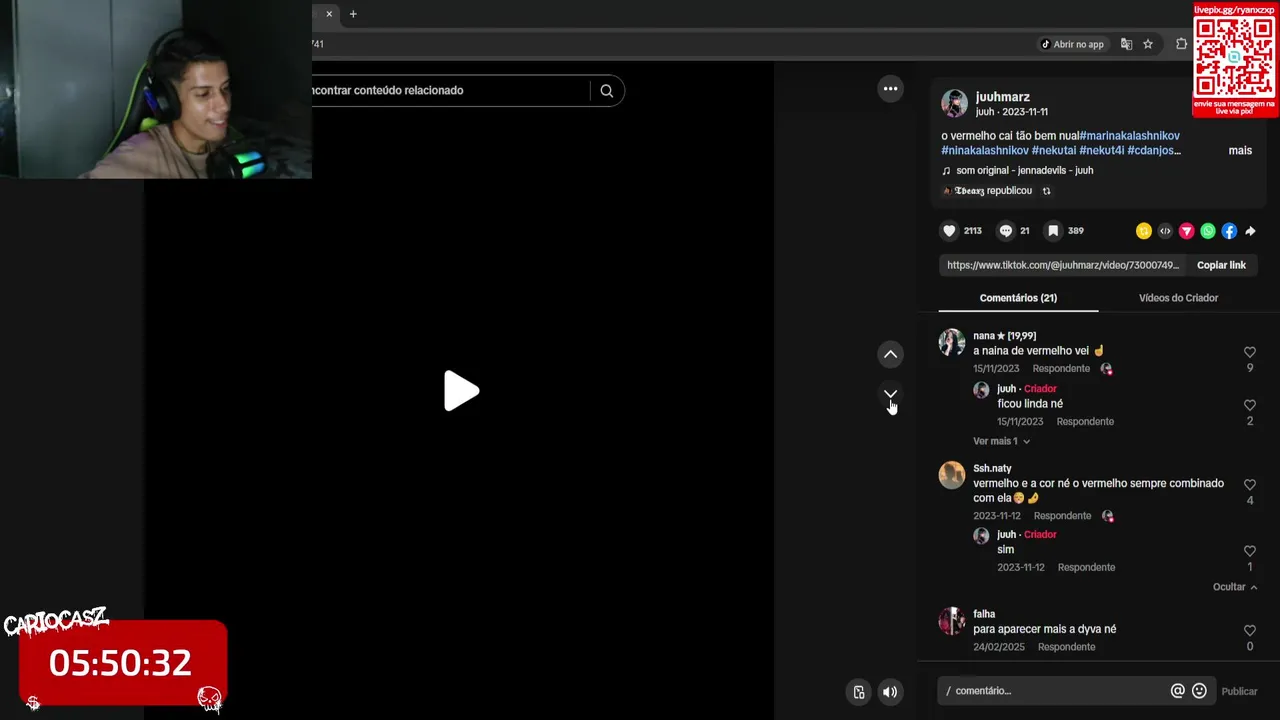Click the creator-liked badge on Ssh.naty's comment
1280x720 pixels.
point(1107,516)
